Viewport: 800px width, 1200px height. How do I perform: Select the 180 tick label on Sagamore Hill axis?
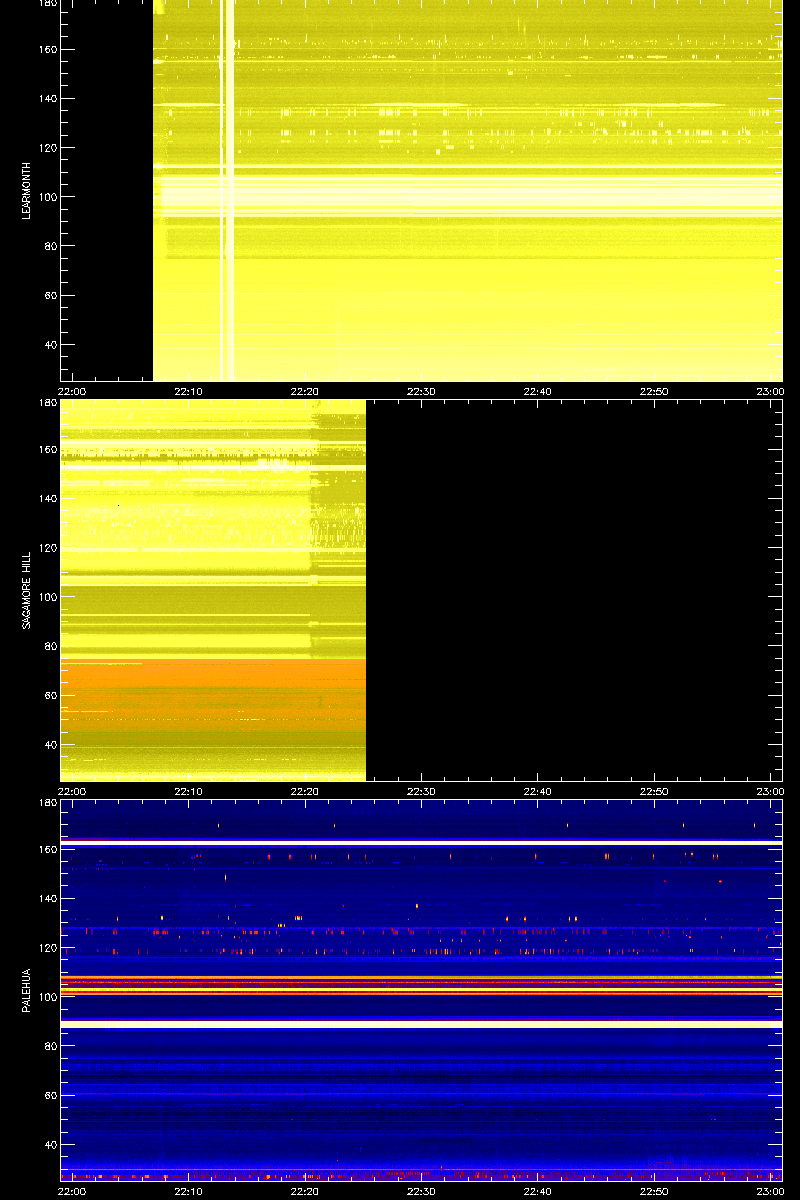[47, 403]
